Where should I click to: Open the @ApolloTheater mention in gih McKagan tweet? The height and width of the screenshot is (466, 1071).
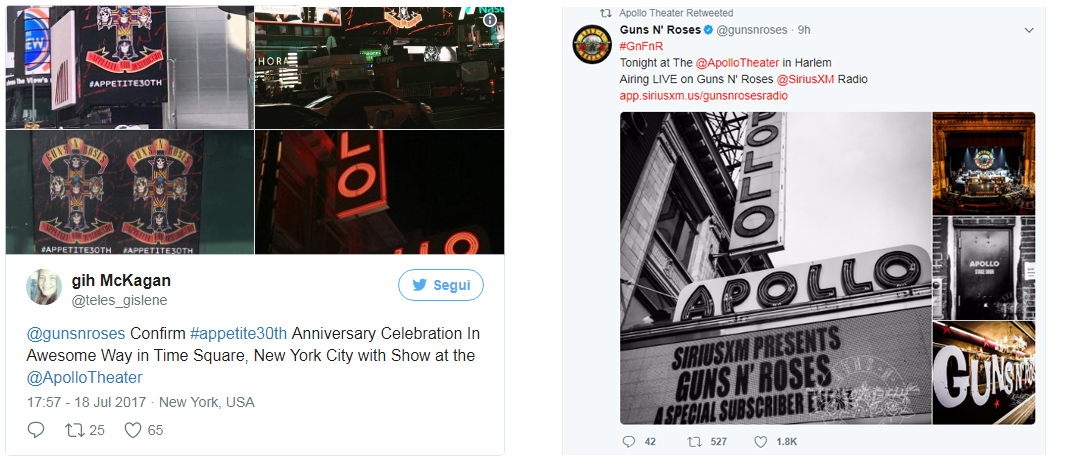point(85,377)
